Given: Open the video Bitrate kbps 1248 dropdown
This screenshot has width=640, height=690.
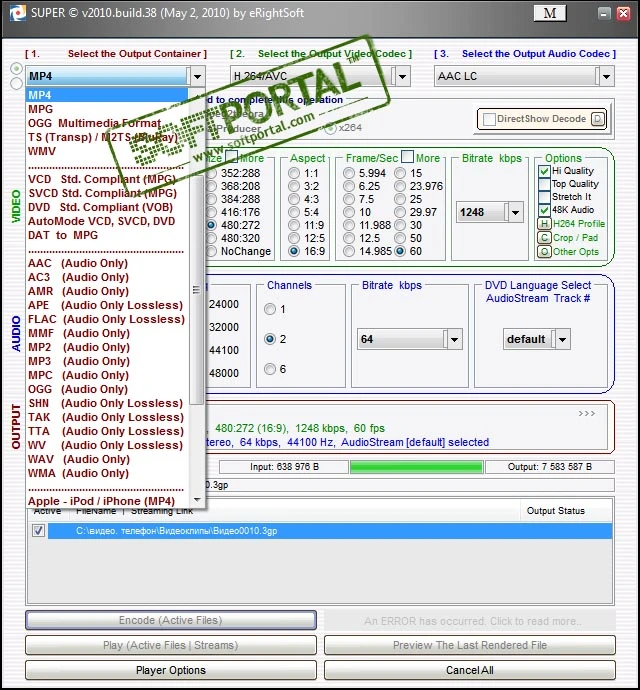Looking at the screenshot, I should point(515,213).
